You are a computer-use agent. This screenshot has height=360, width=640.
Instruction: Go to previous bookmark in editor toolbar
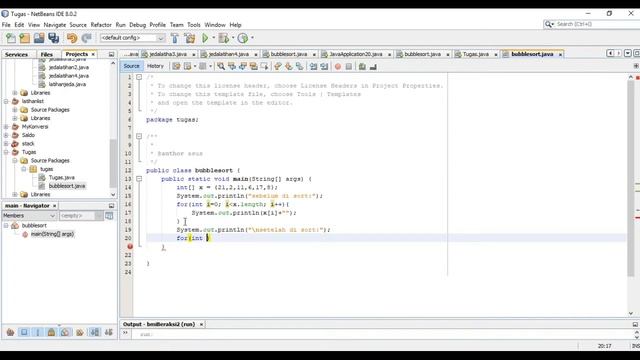point(278,66)
